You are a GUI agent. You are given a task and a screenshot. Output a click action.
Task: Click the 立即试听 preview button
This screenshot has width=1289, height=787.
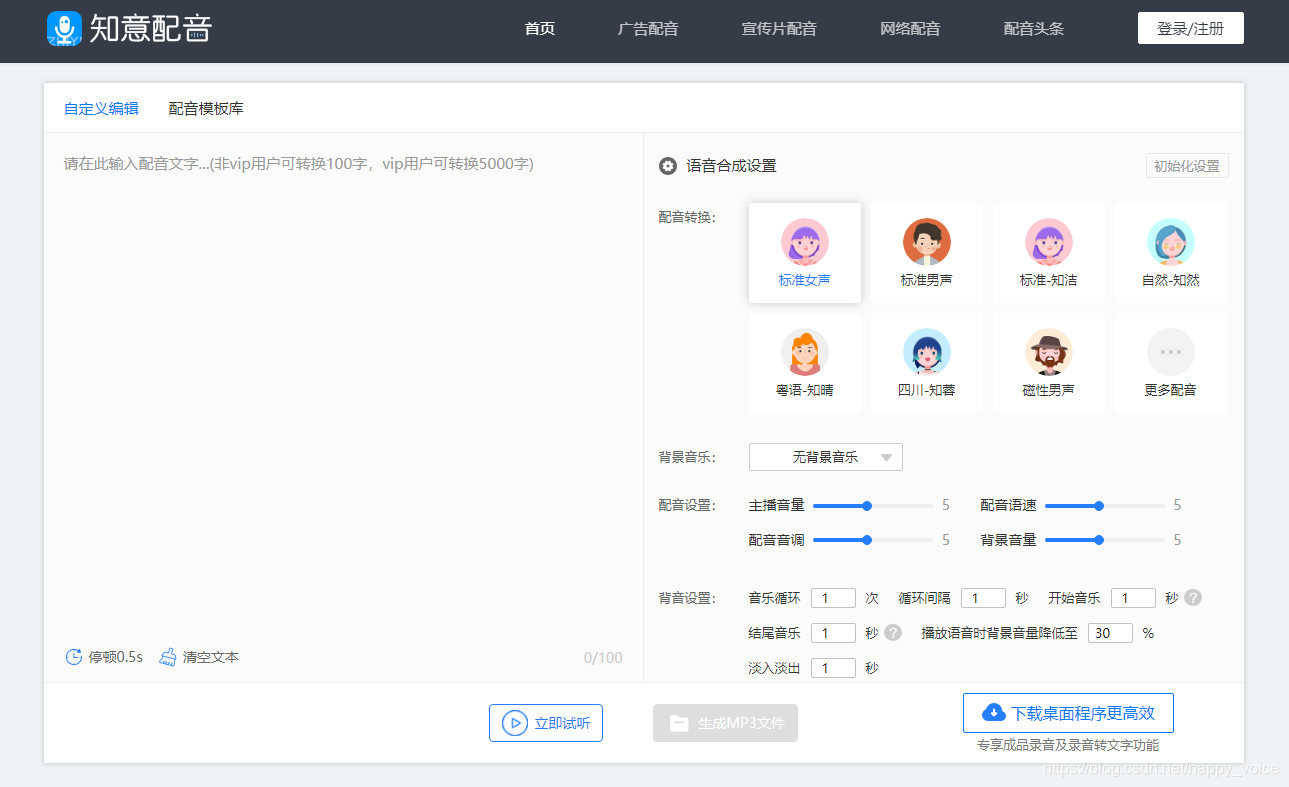point(545,722)
